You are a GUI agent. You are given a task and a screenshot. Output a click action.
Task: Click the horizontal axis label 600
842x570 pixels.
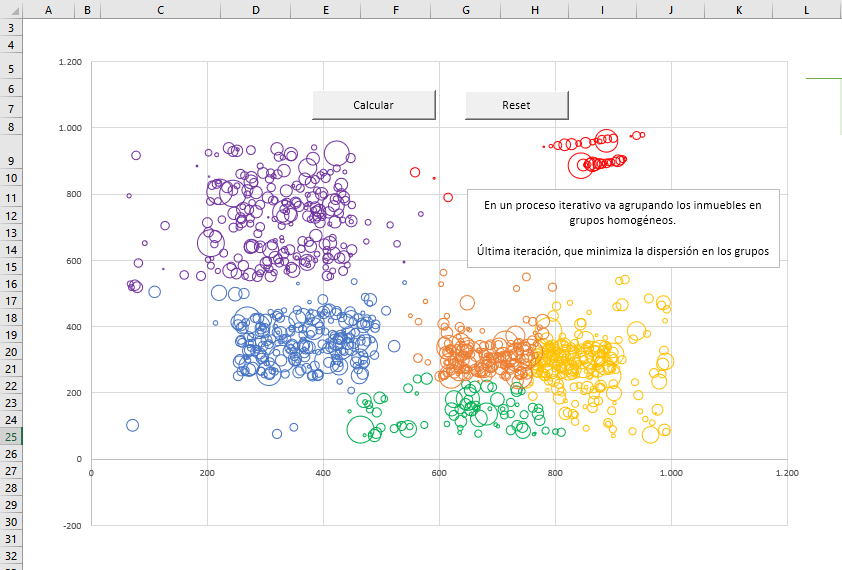[x=438, y=473]
